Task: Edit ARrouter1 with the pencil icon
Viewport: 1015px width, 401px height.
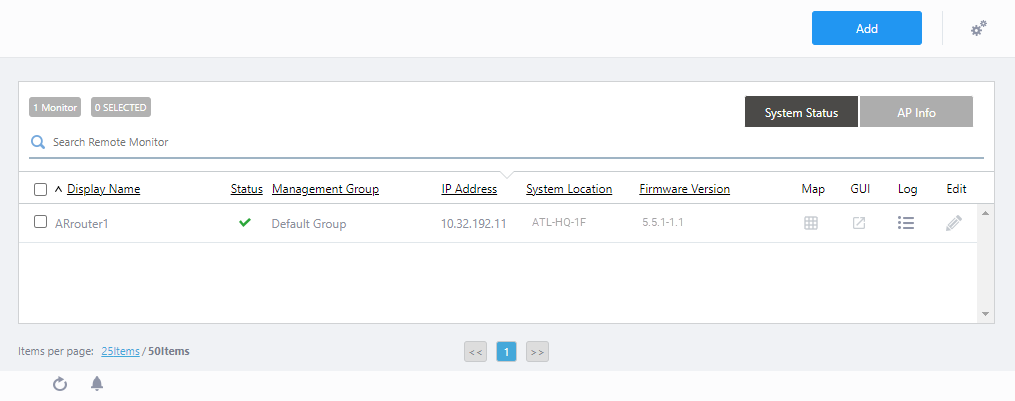Action: [954, 223]
